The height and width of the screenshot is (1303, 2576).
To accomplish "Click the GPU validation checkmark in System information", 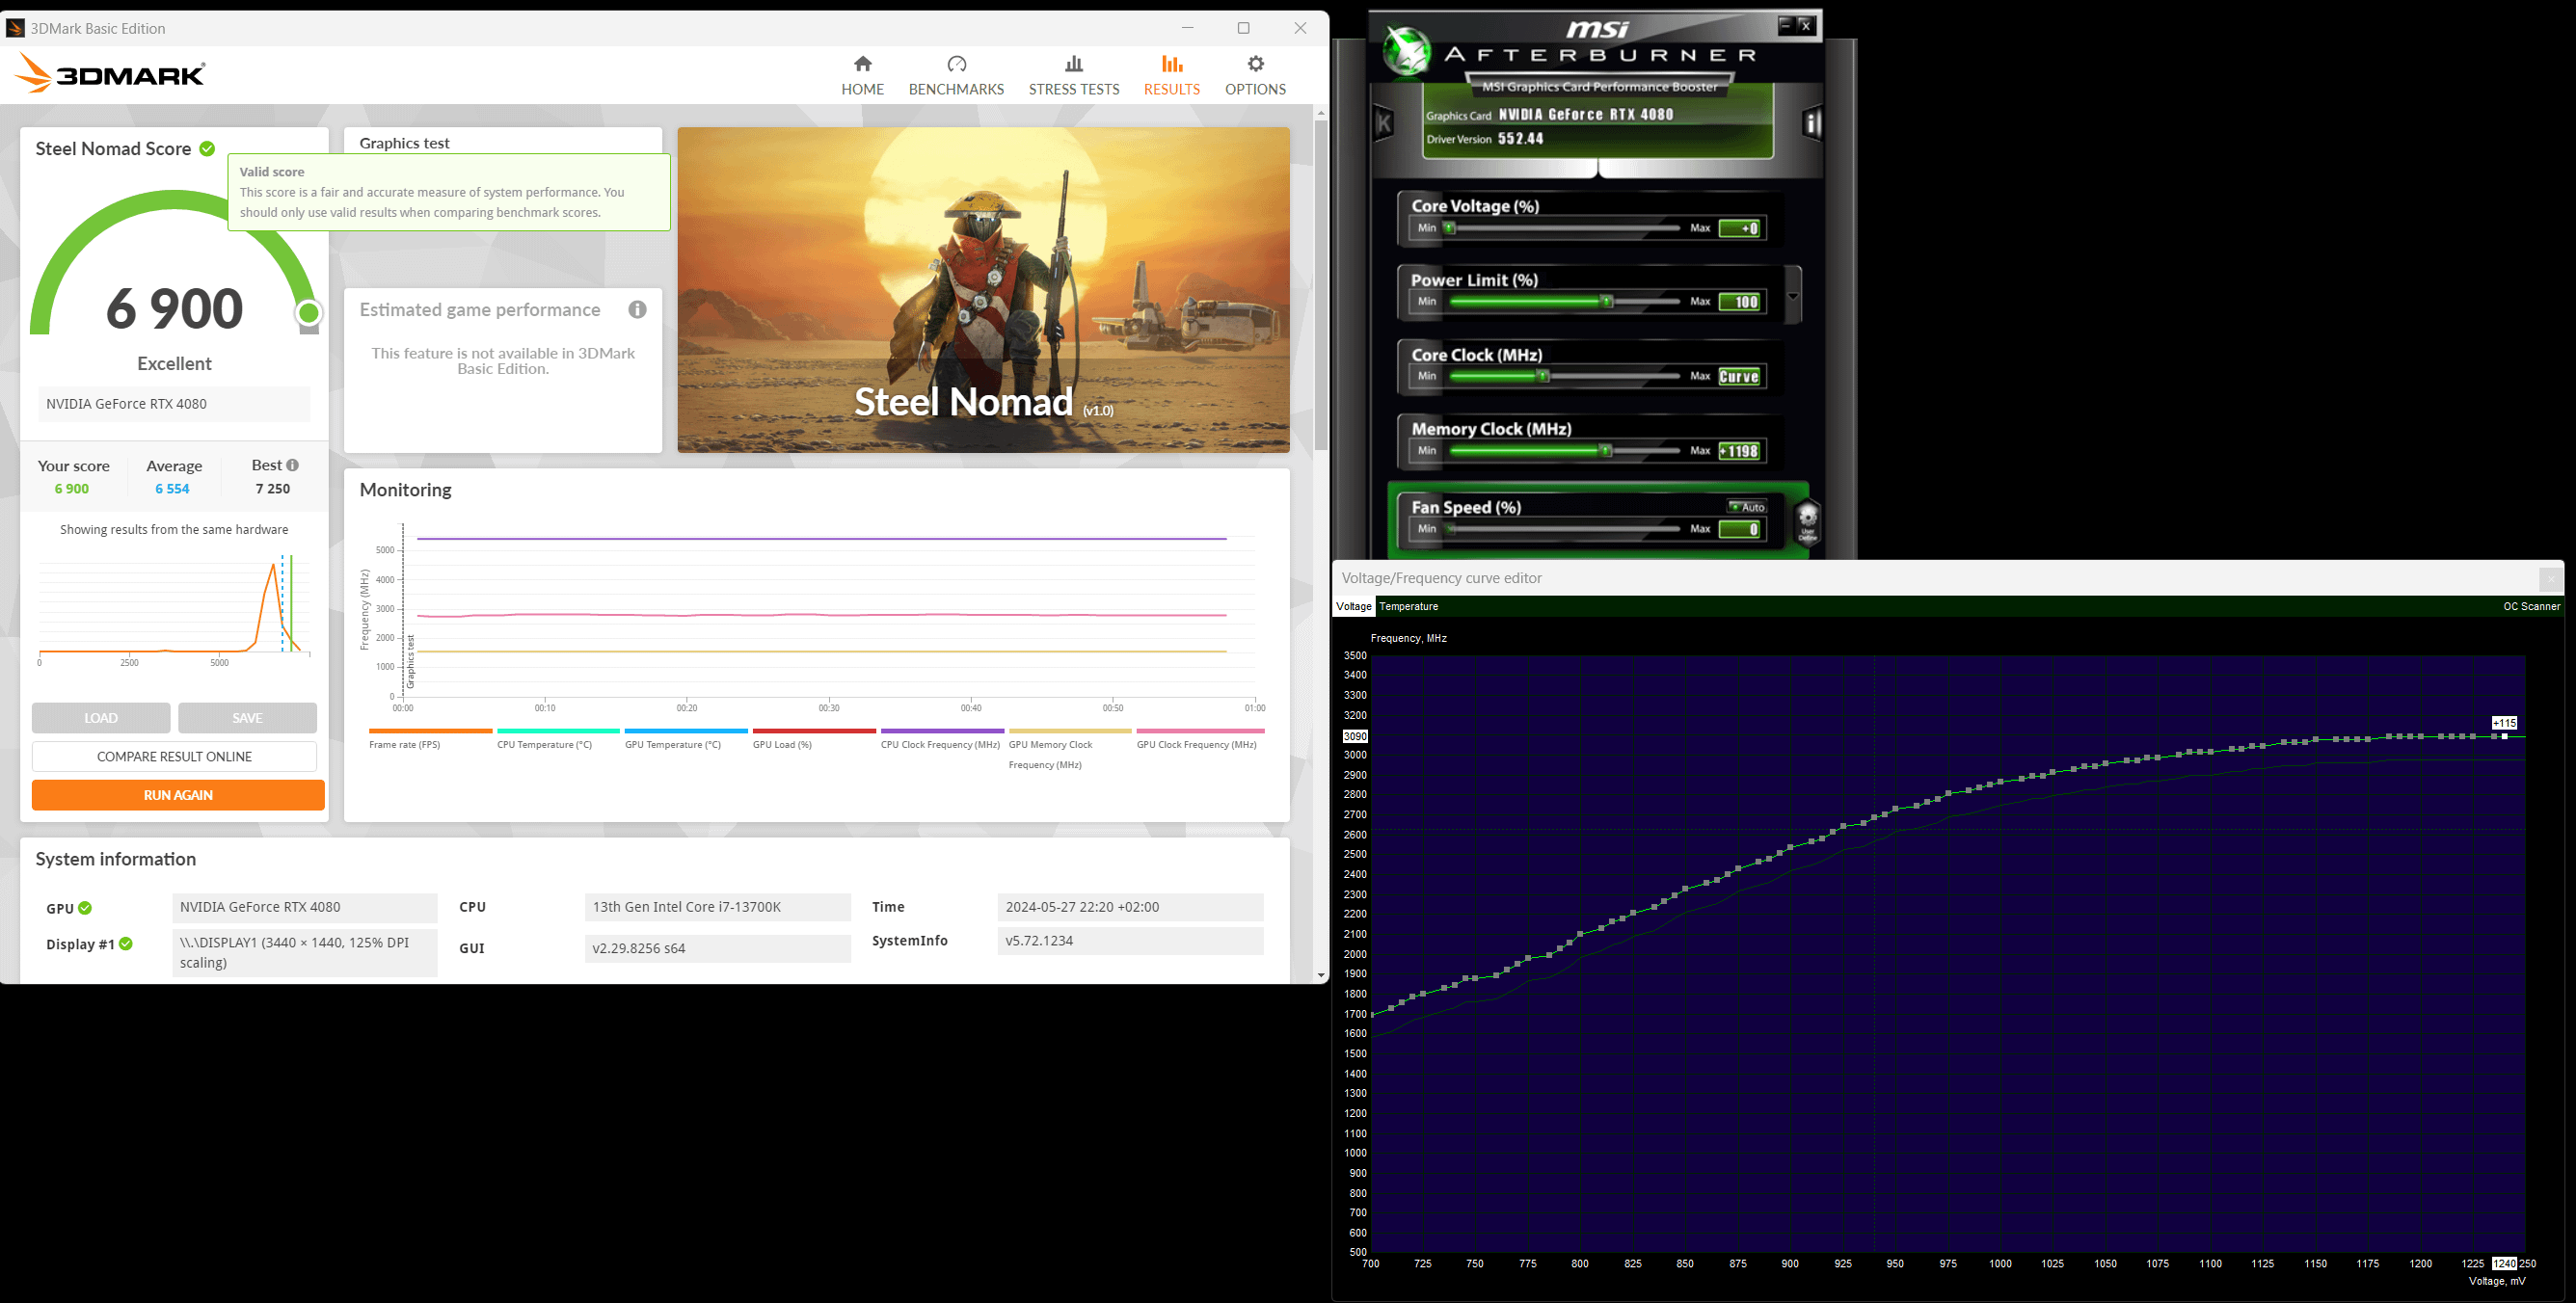I will (85, 908).
